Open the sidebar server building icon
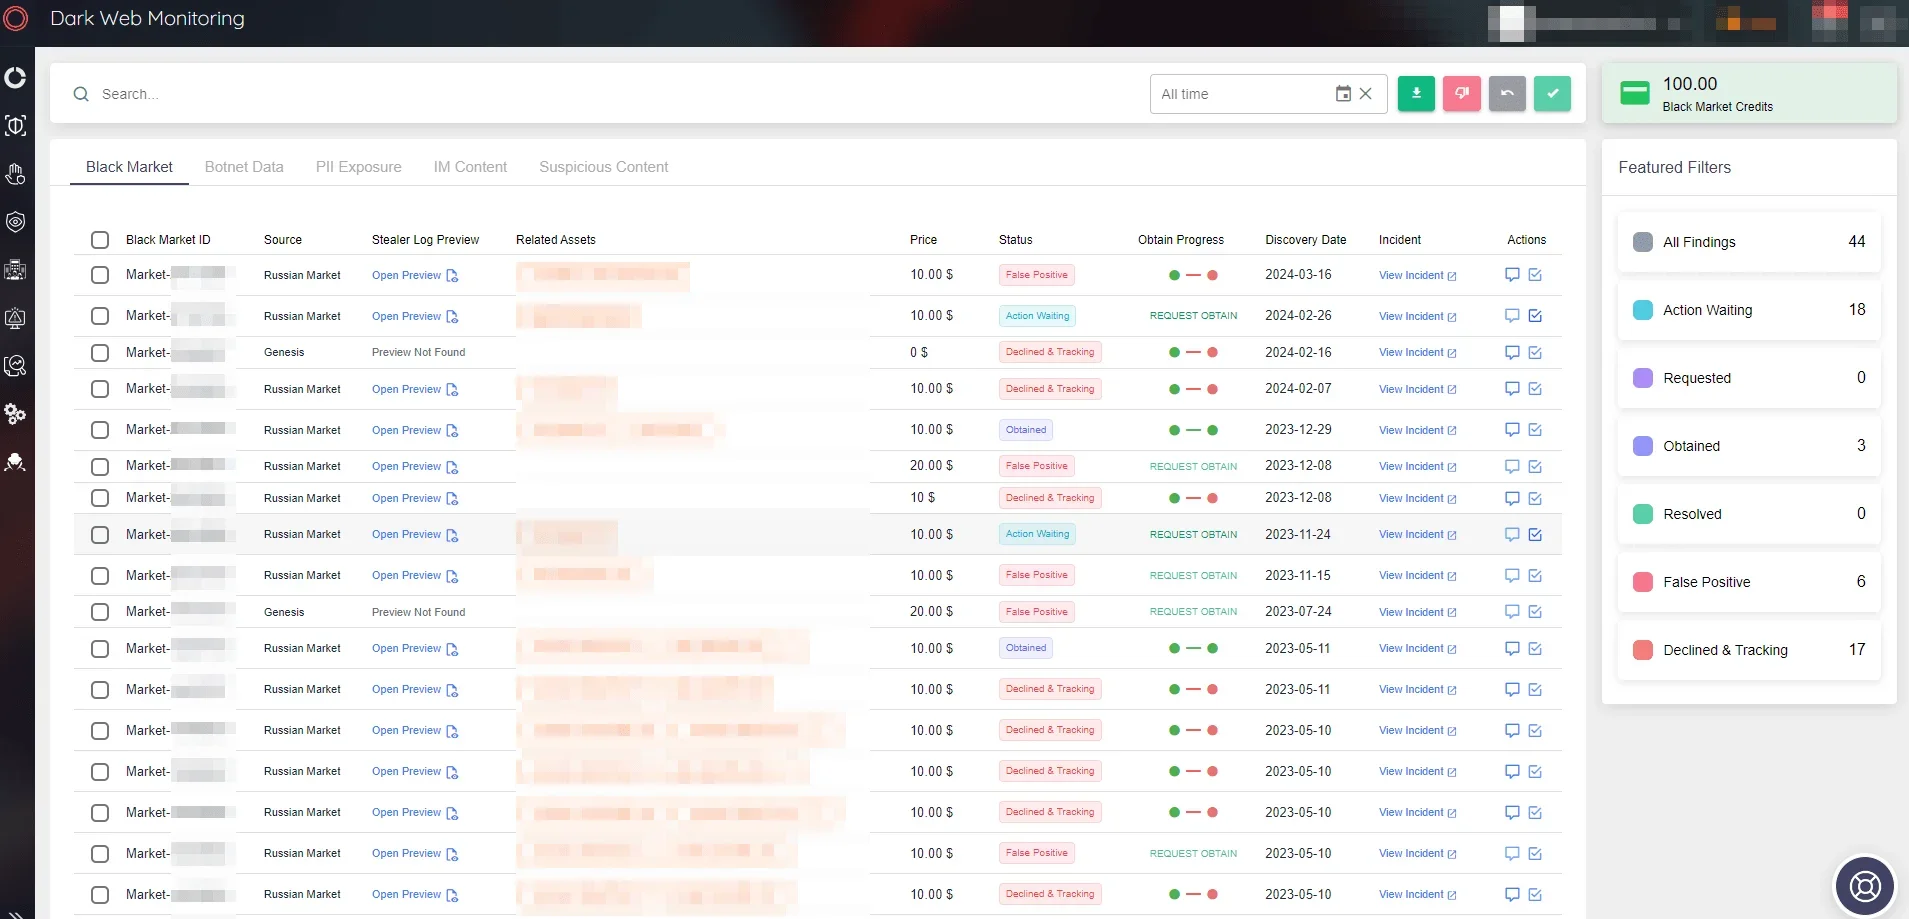Screen dimensions: 1909x919 click(16, 270)
